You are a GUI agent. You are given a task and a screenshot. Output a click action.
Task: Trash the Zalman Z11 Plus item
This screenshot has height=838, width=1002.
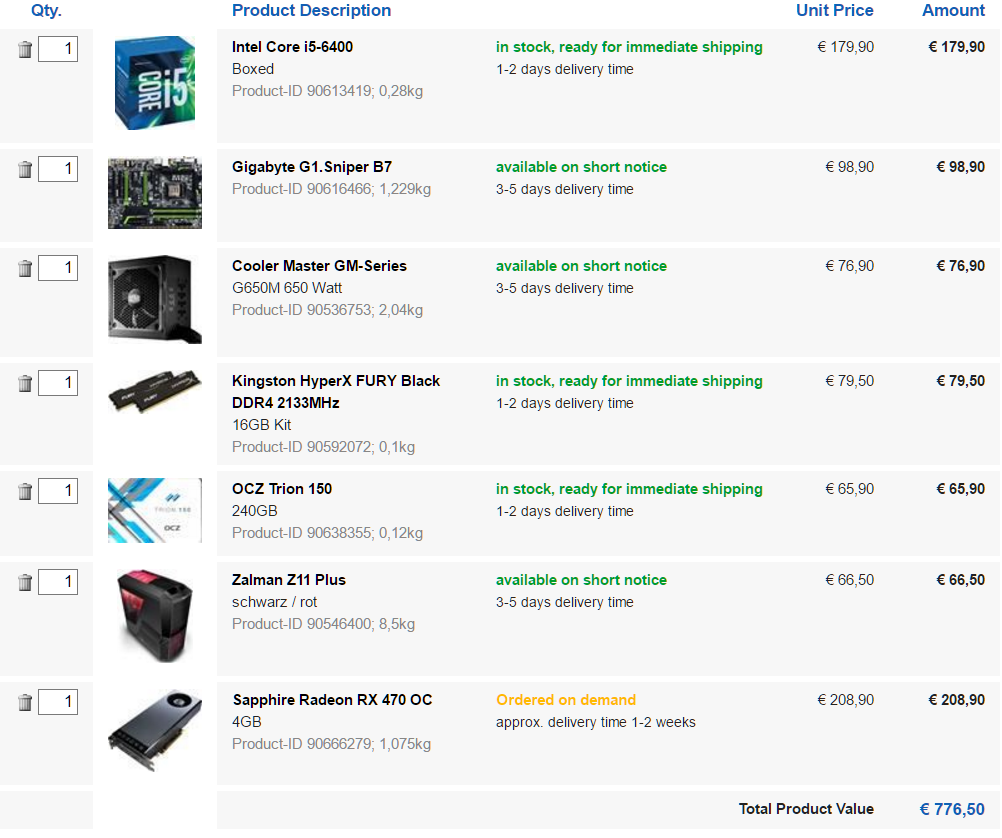tap(25, 582)
